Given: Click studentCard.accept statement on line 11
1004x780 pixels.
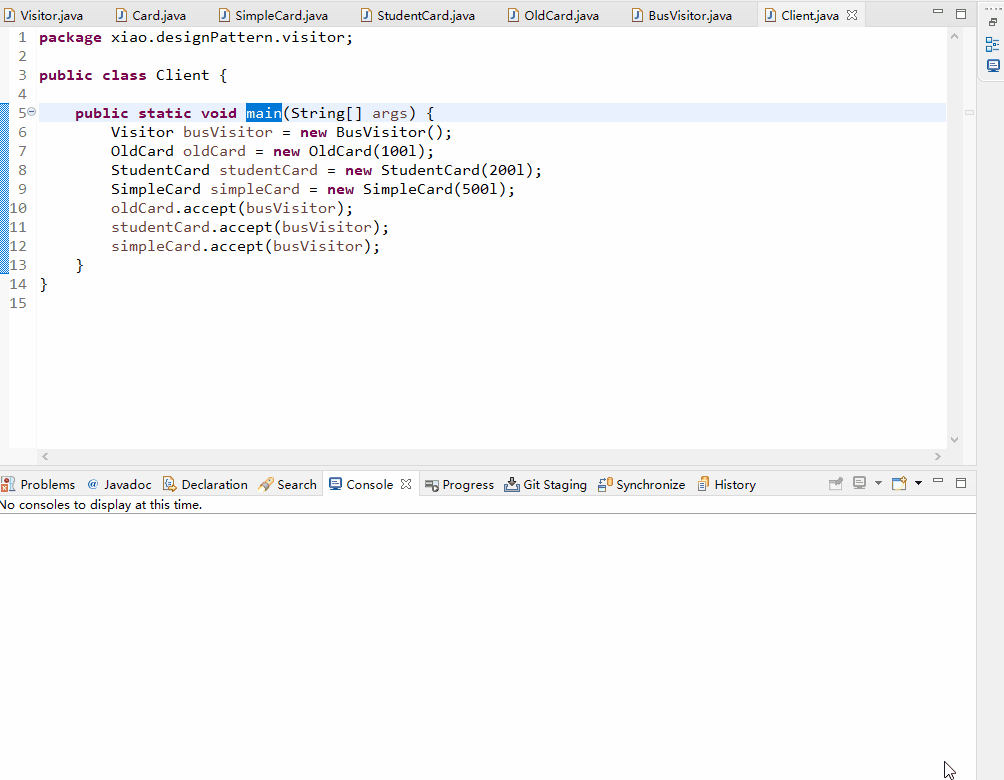Looking at the screenshot, I should click(x=250, y=227).
